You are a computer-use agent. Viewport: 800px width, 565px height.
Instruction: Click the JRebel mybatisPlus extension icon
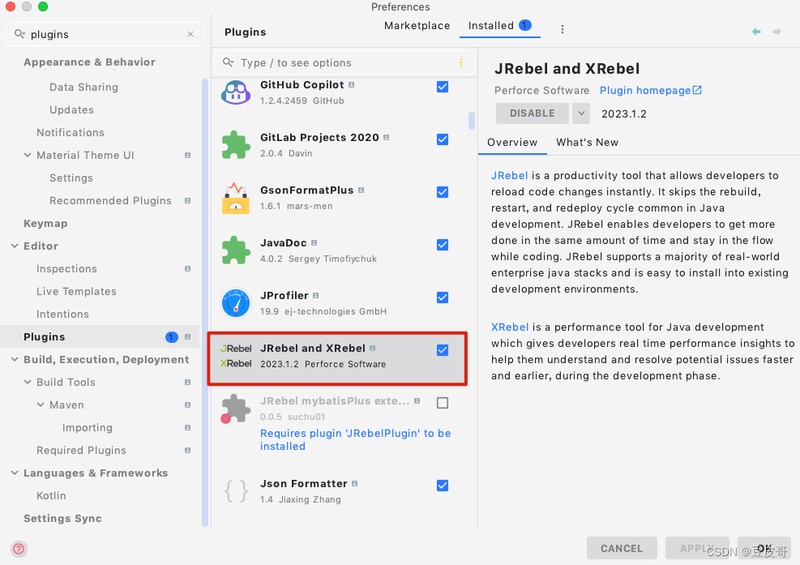click(235, 408)
